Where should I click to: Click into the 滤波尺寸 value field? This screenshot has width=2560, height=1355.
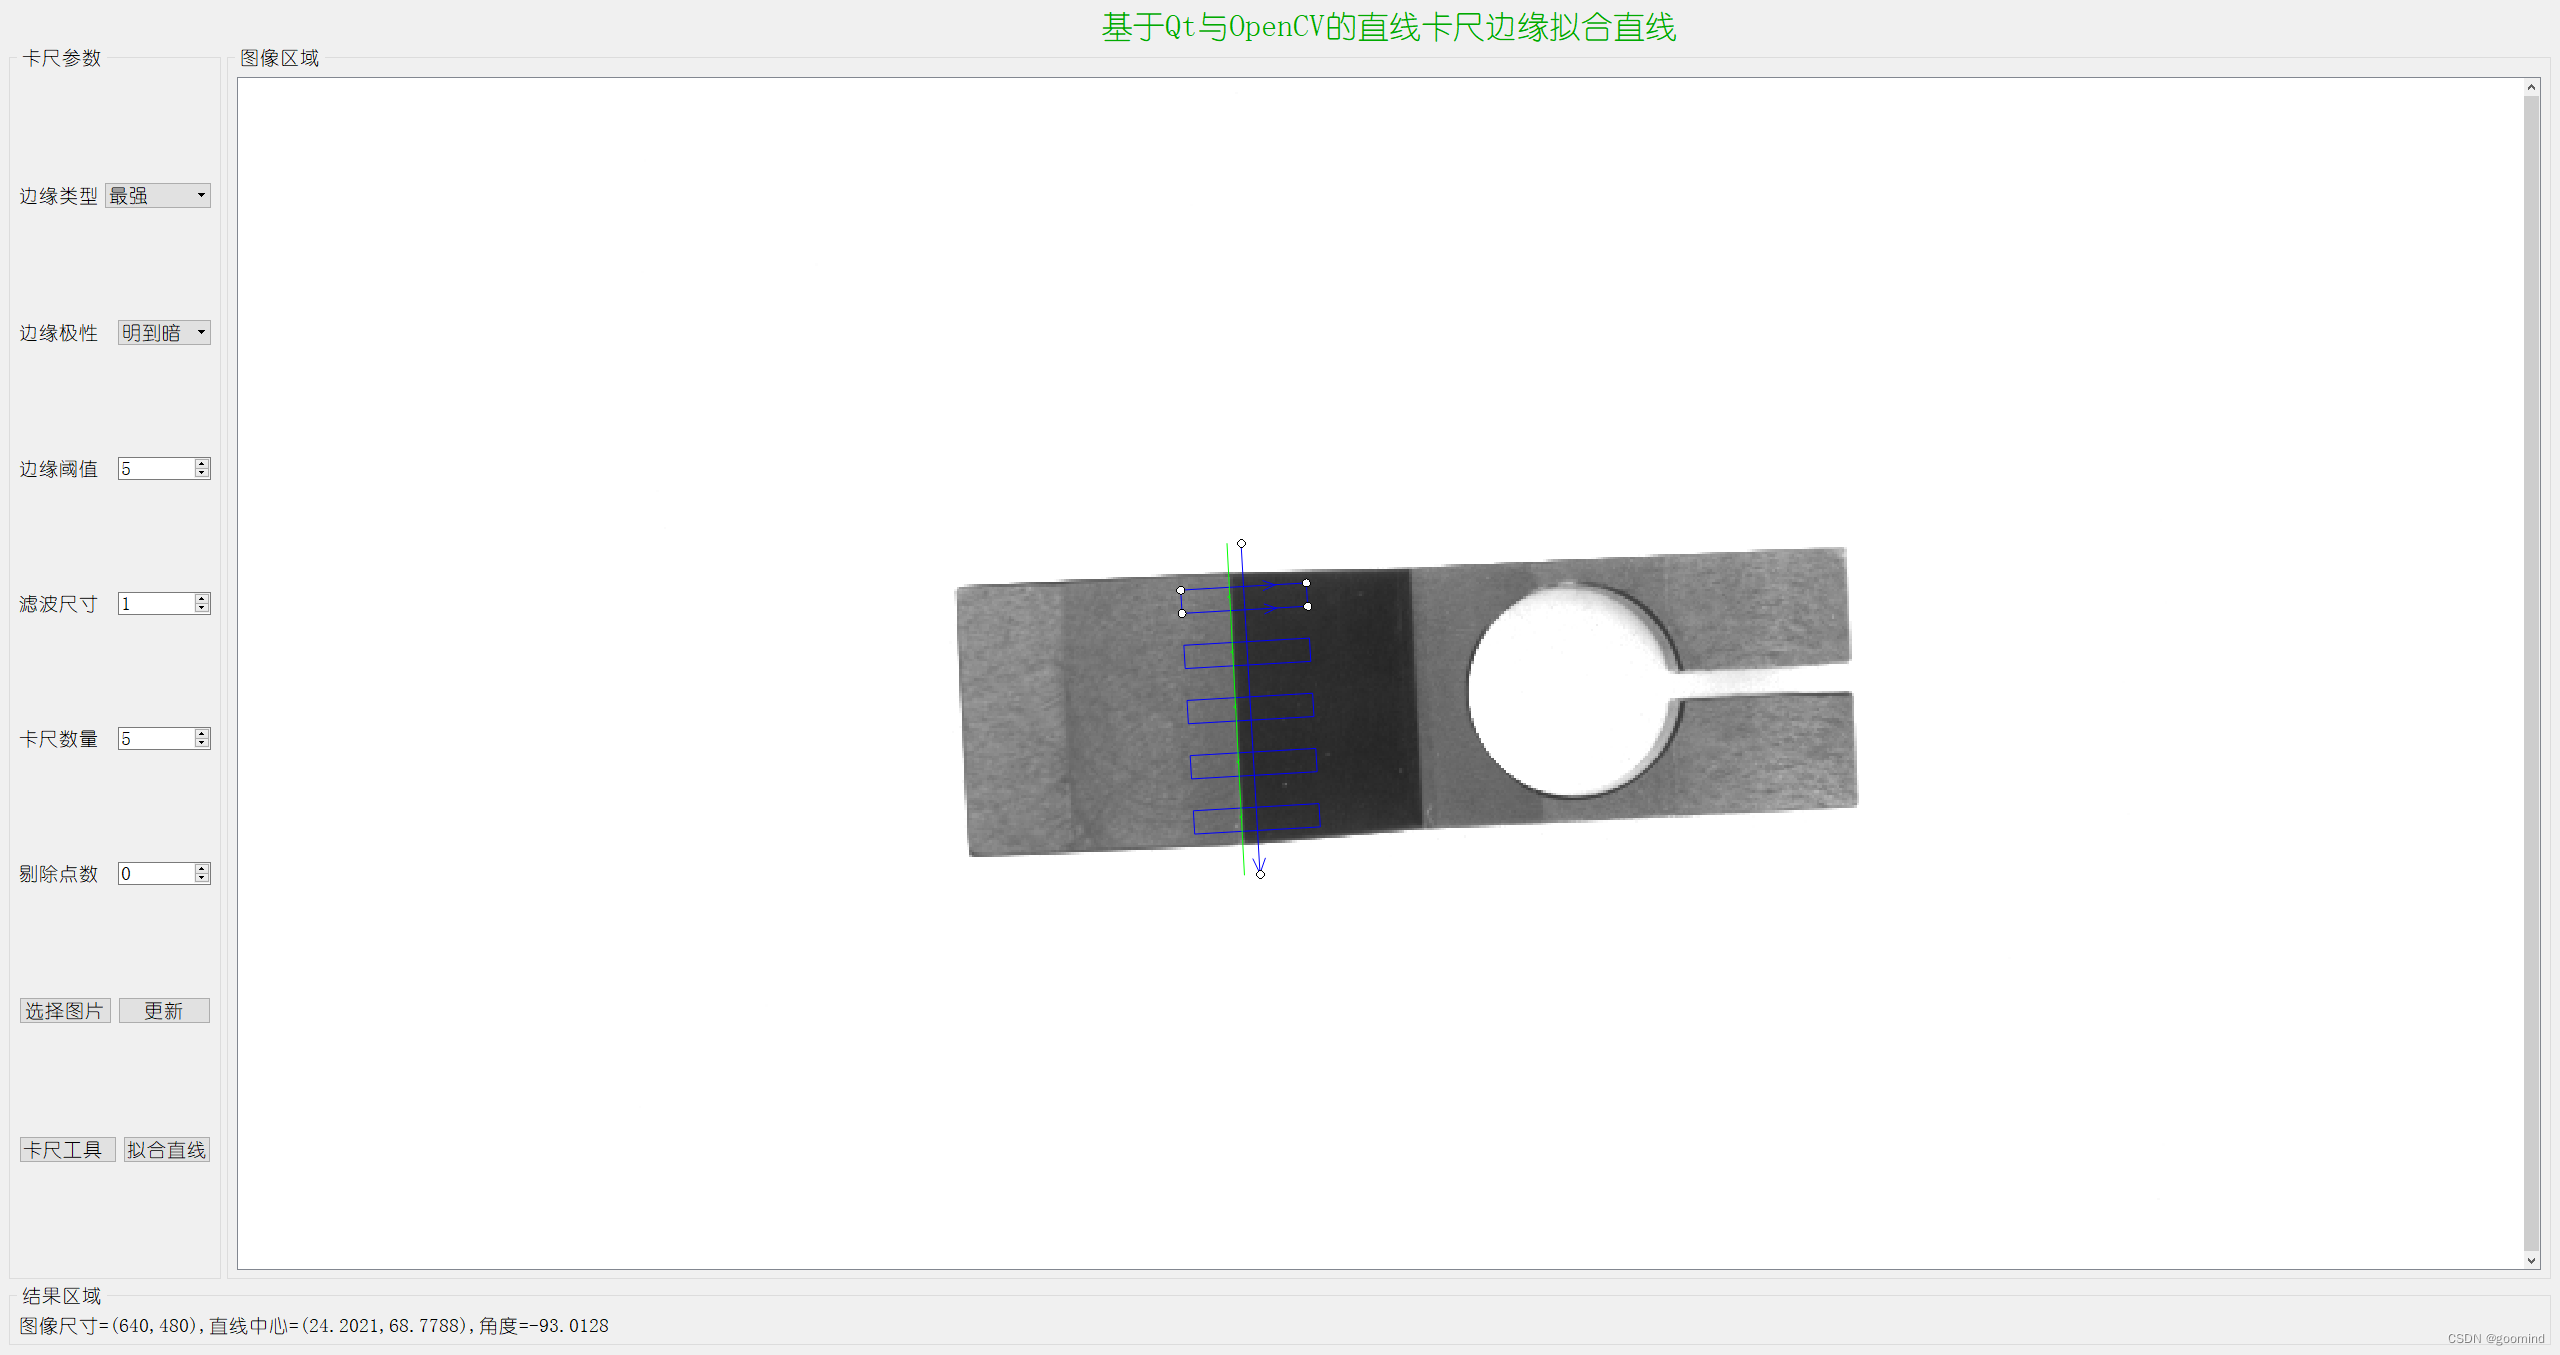point(156,603)
